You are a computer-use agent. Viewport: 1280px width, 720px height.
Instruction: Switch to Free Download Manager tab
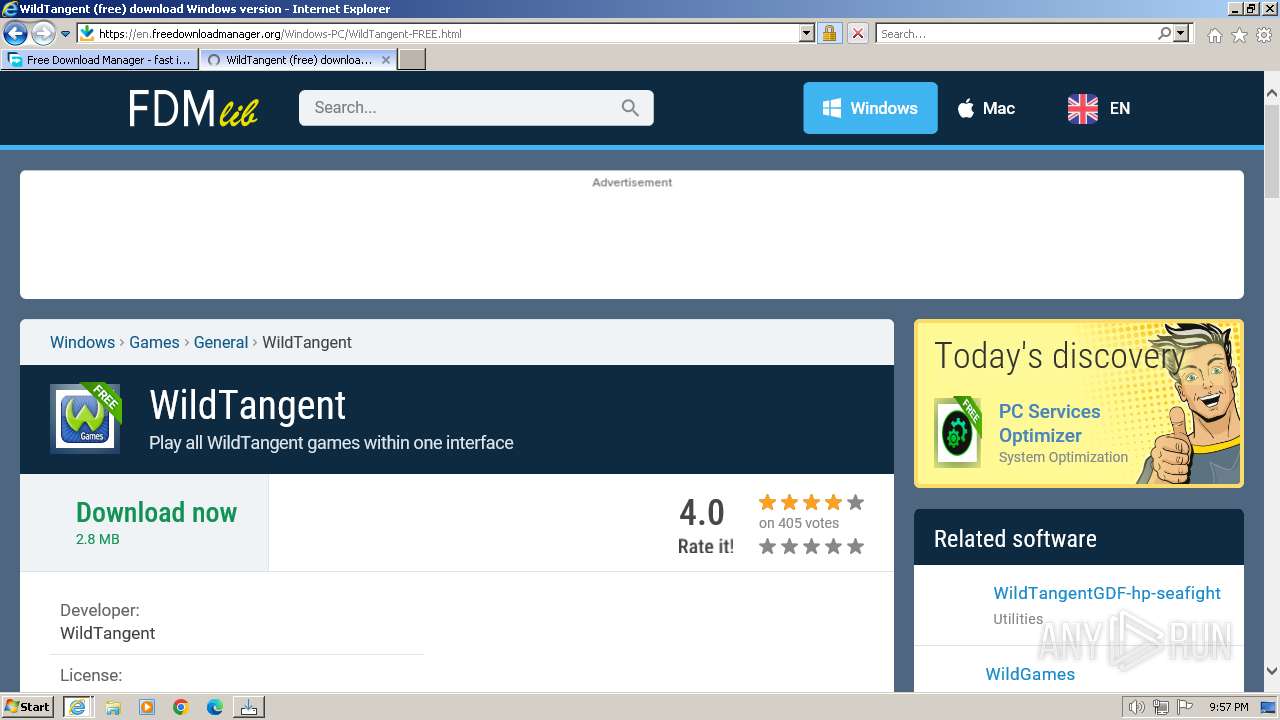100,60
